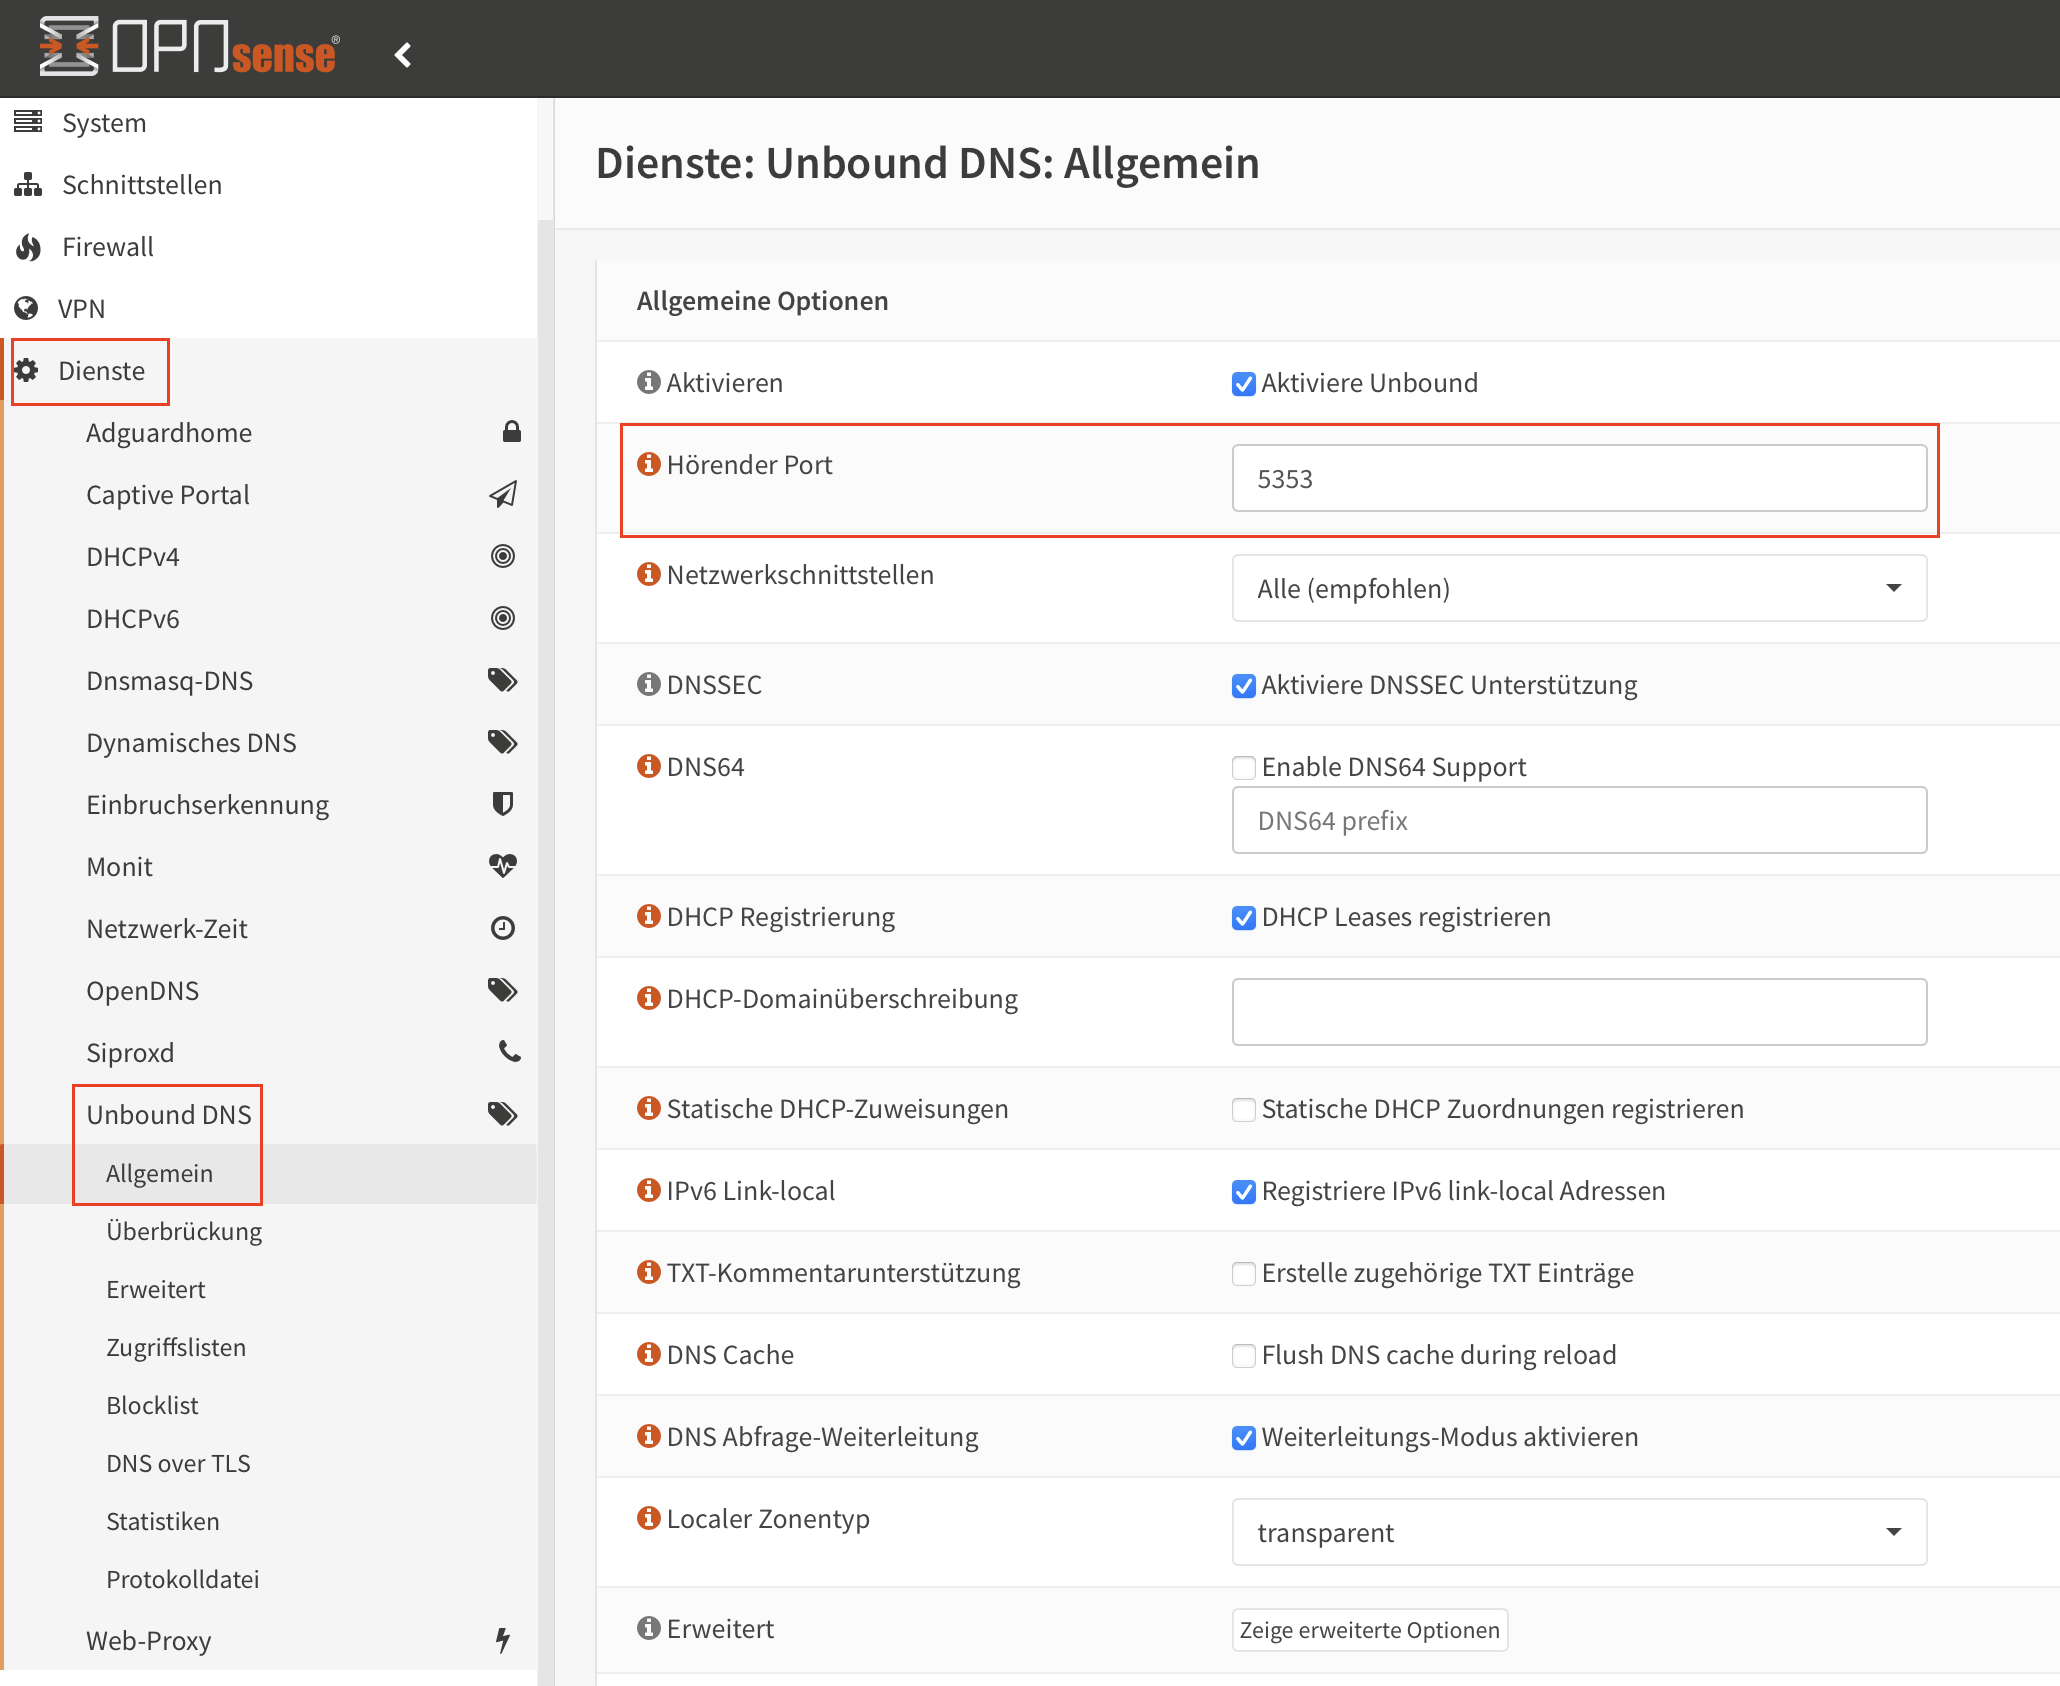Screen dimensions: 2060x1686
Task: Uncheck Aktiviere DNSSEC Unterstützung checkbox
Action: pos(1243,686)
